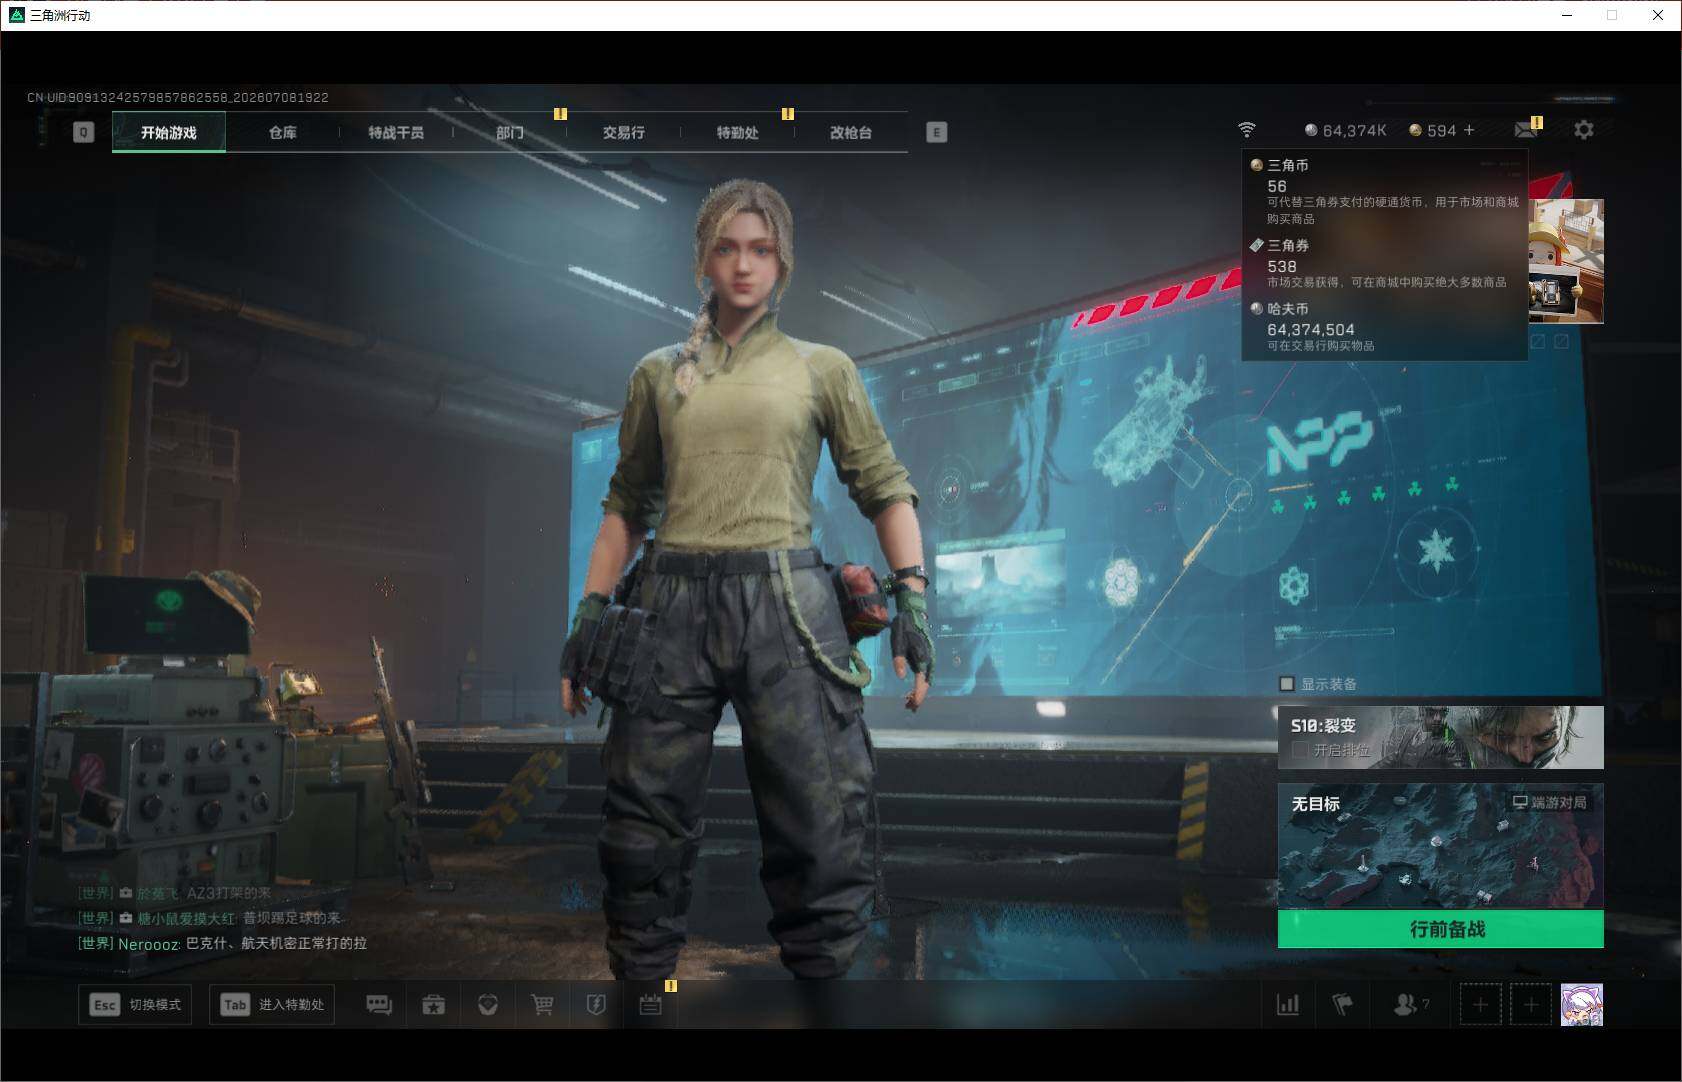Open the lightning shield icon
Screen dimensions: 1682x1082
pos(596,1005)
